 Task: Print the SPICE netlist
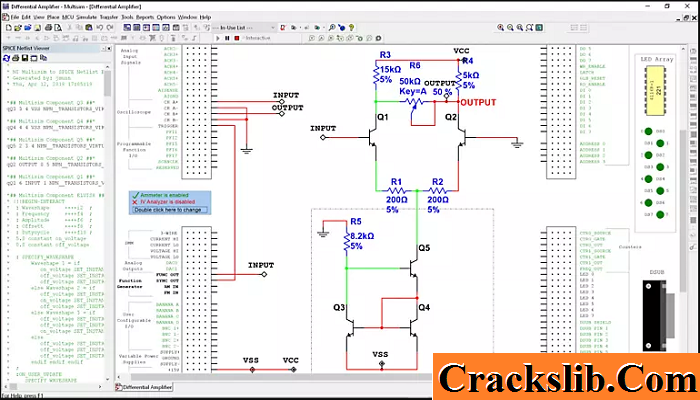pos(16,58)
